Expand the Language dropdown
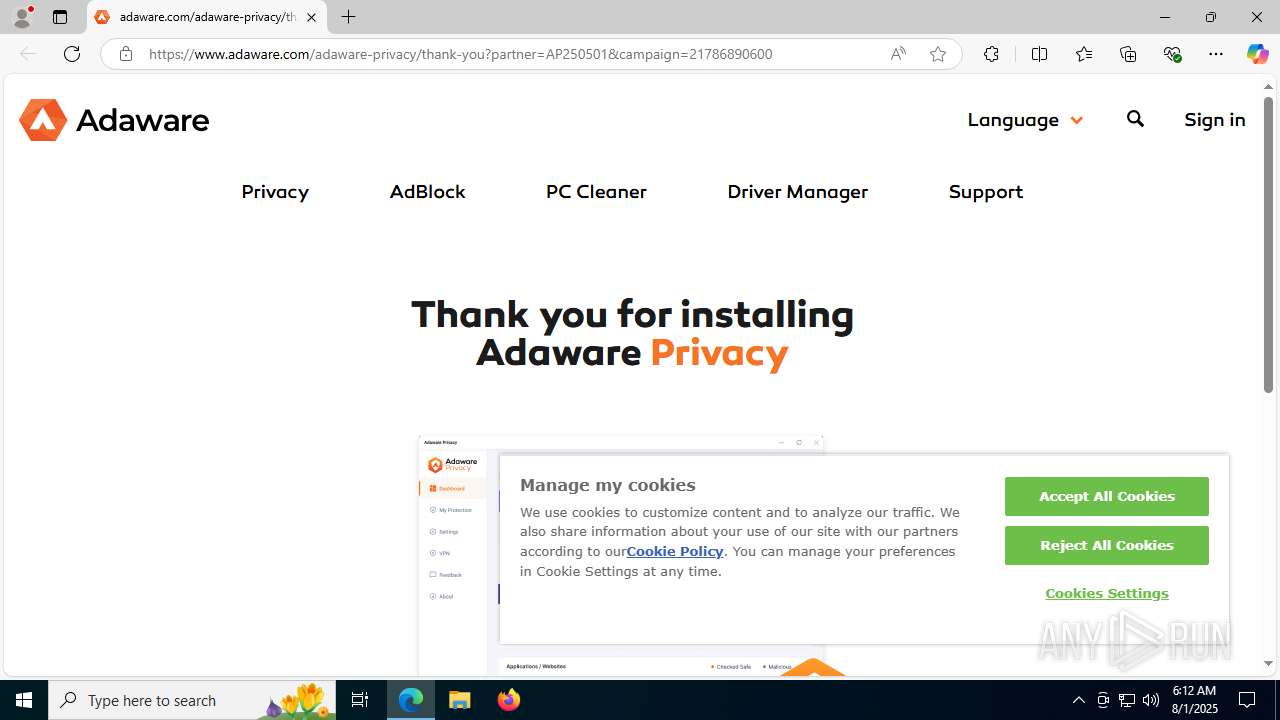Image resolution: width=1280 pixels, height=720 pixels. (1025, 119)
